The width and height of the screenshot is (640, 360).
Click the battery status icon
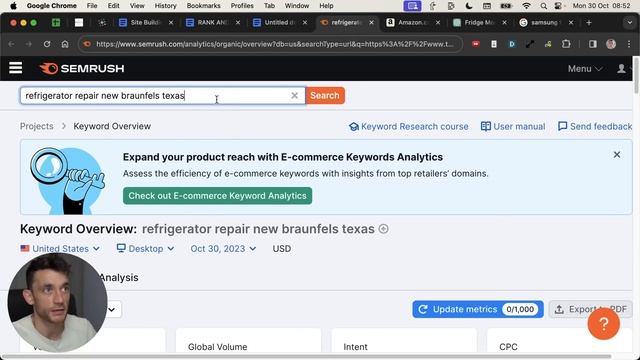[x=506, y=6]
